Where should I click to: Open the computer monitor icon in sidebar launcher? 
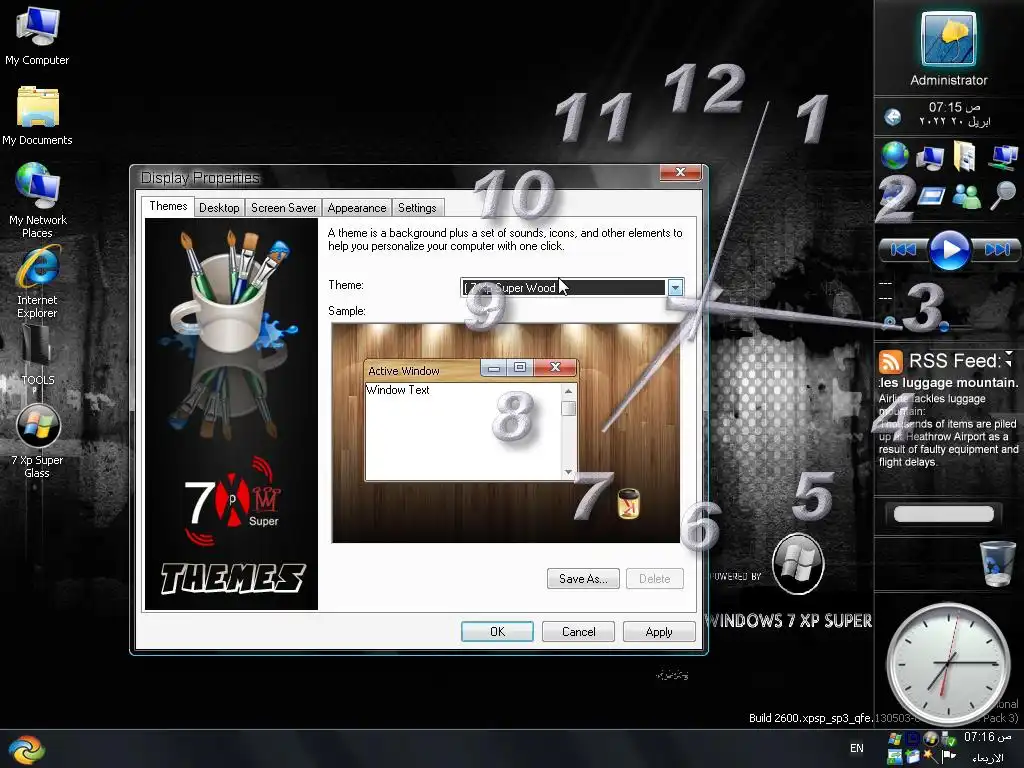[929, 158]
